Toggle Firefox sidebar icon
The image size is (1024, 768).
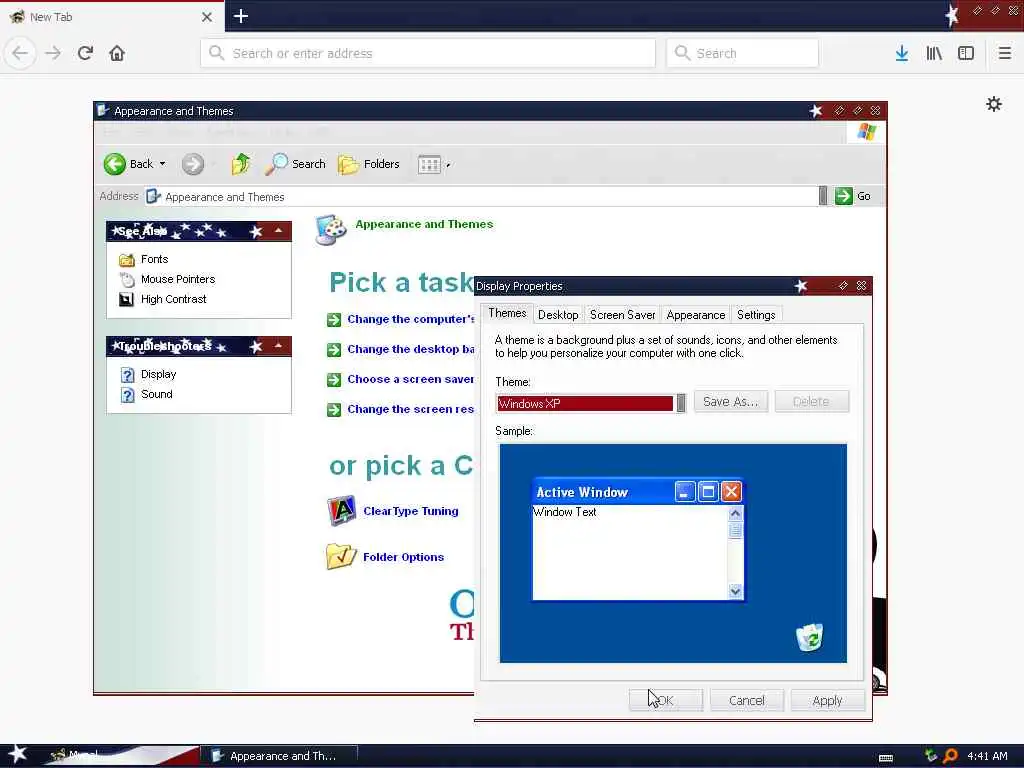pos(966,53)
